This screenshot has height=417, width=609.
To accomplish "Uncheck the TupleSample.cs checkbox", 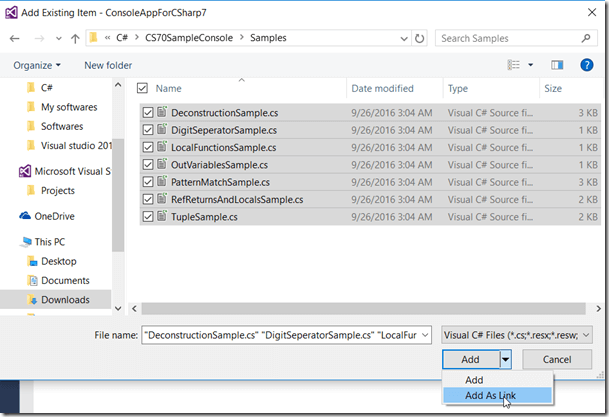I will coord(148,216).
